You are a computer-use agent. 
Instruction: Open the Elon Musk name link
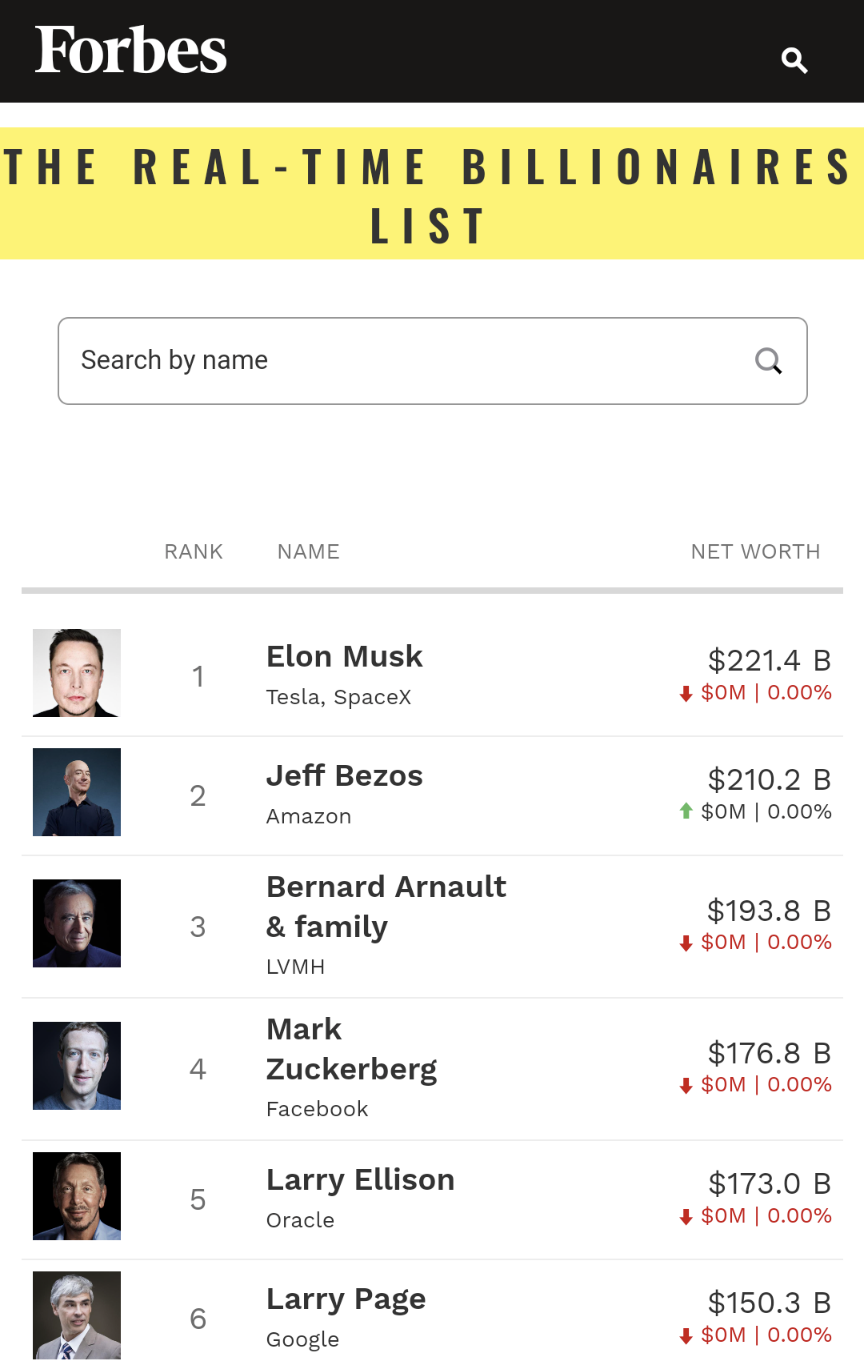point(344,657)
